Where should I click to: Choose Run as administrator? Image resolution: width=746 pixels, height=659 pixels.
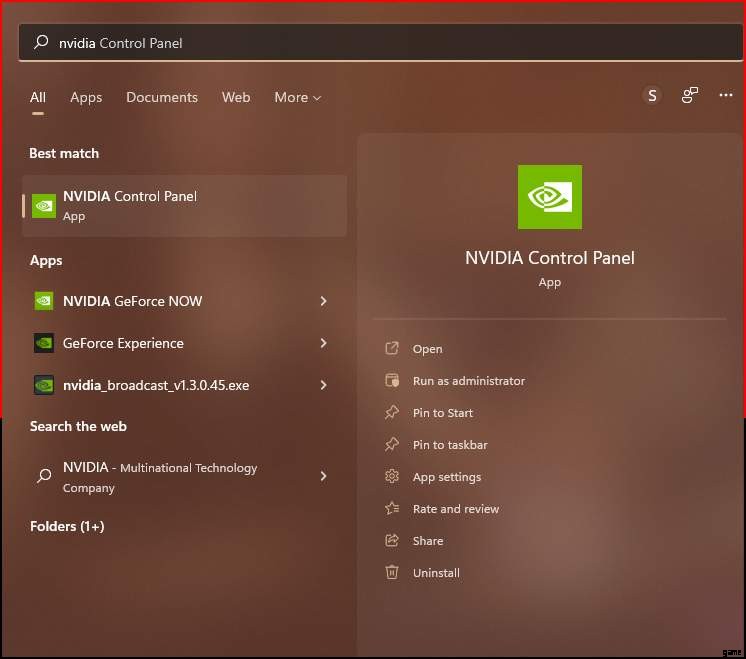click(x=469, y=381)
